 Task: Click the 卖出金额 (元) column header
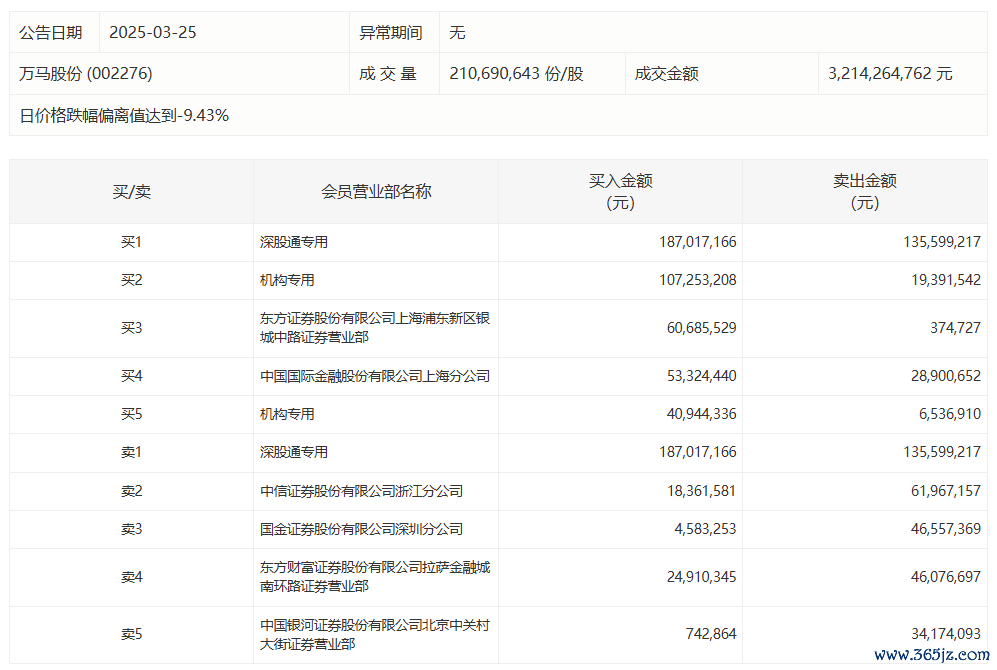(865, 191)
